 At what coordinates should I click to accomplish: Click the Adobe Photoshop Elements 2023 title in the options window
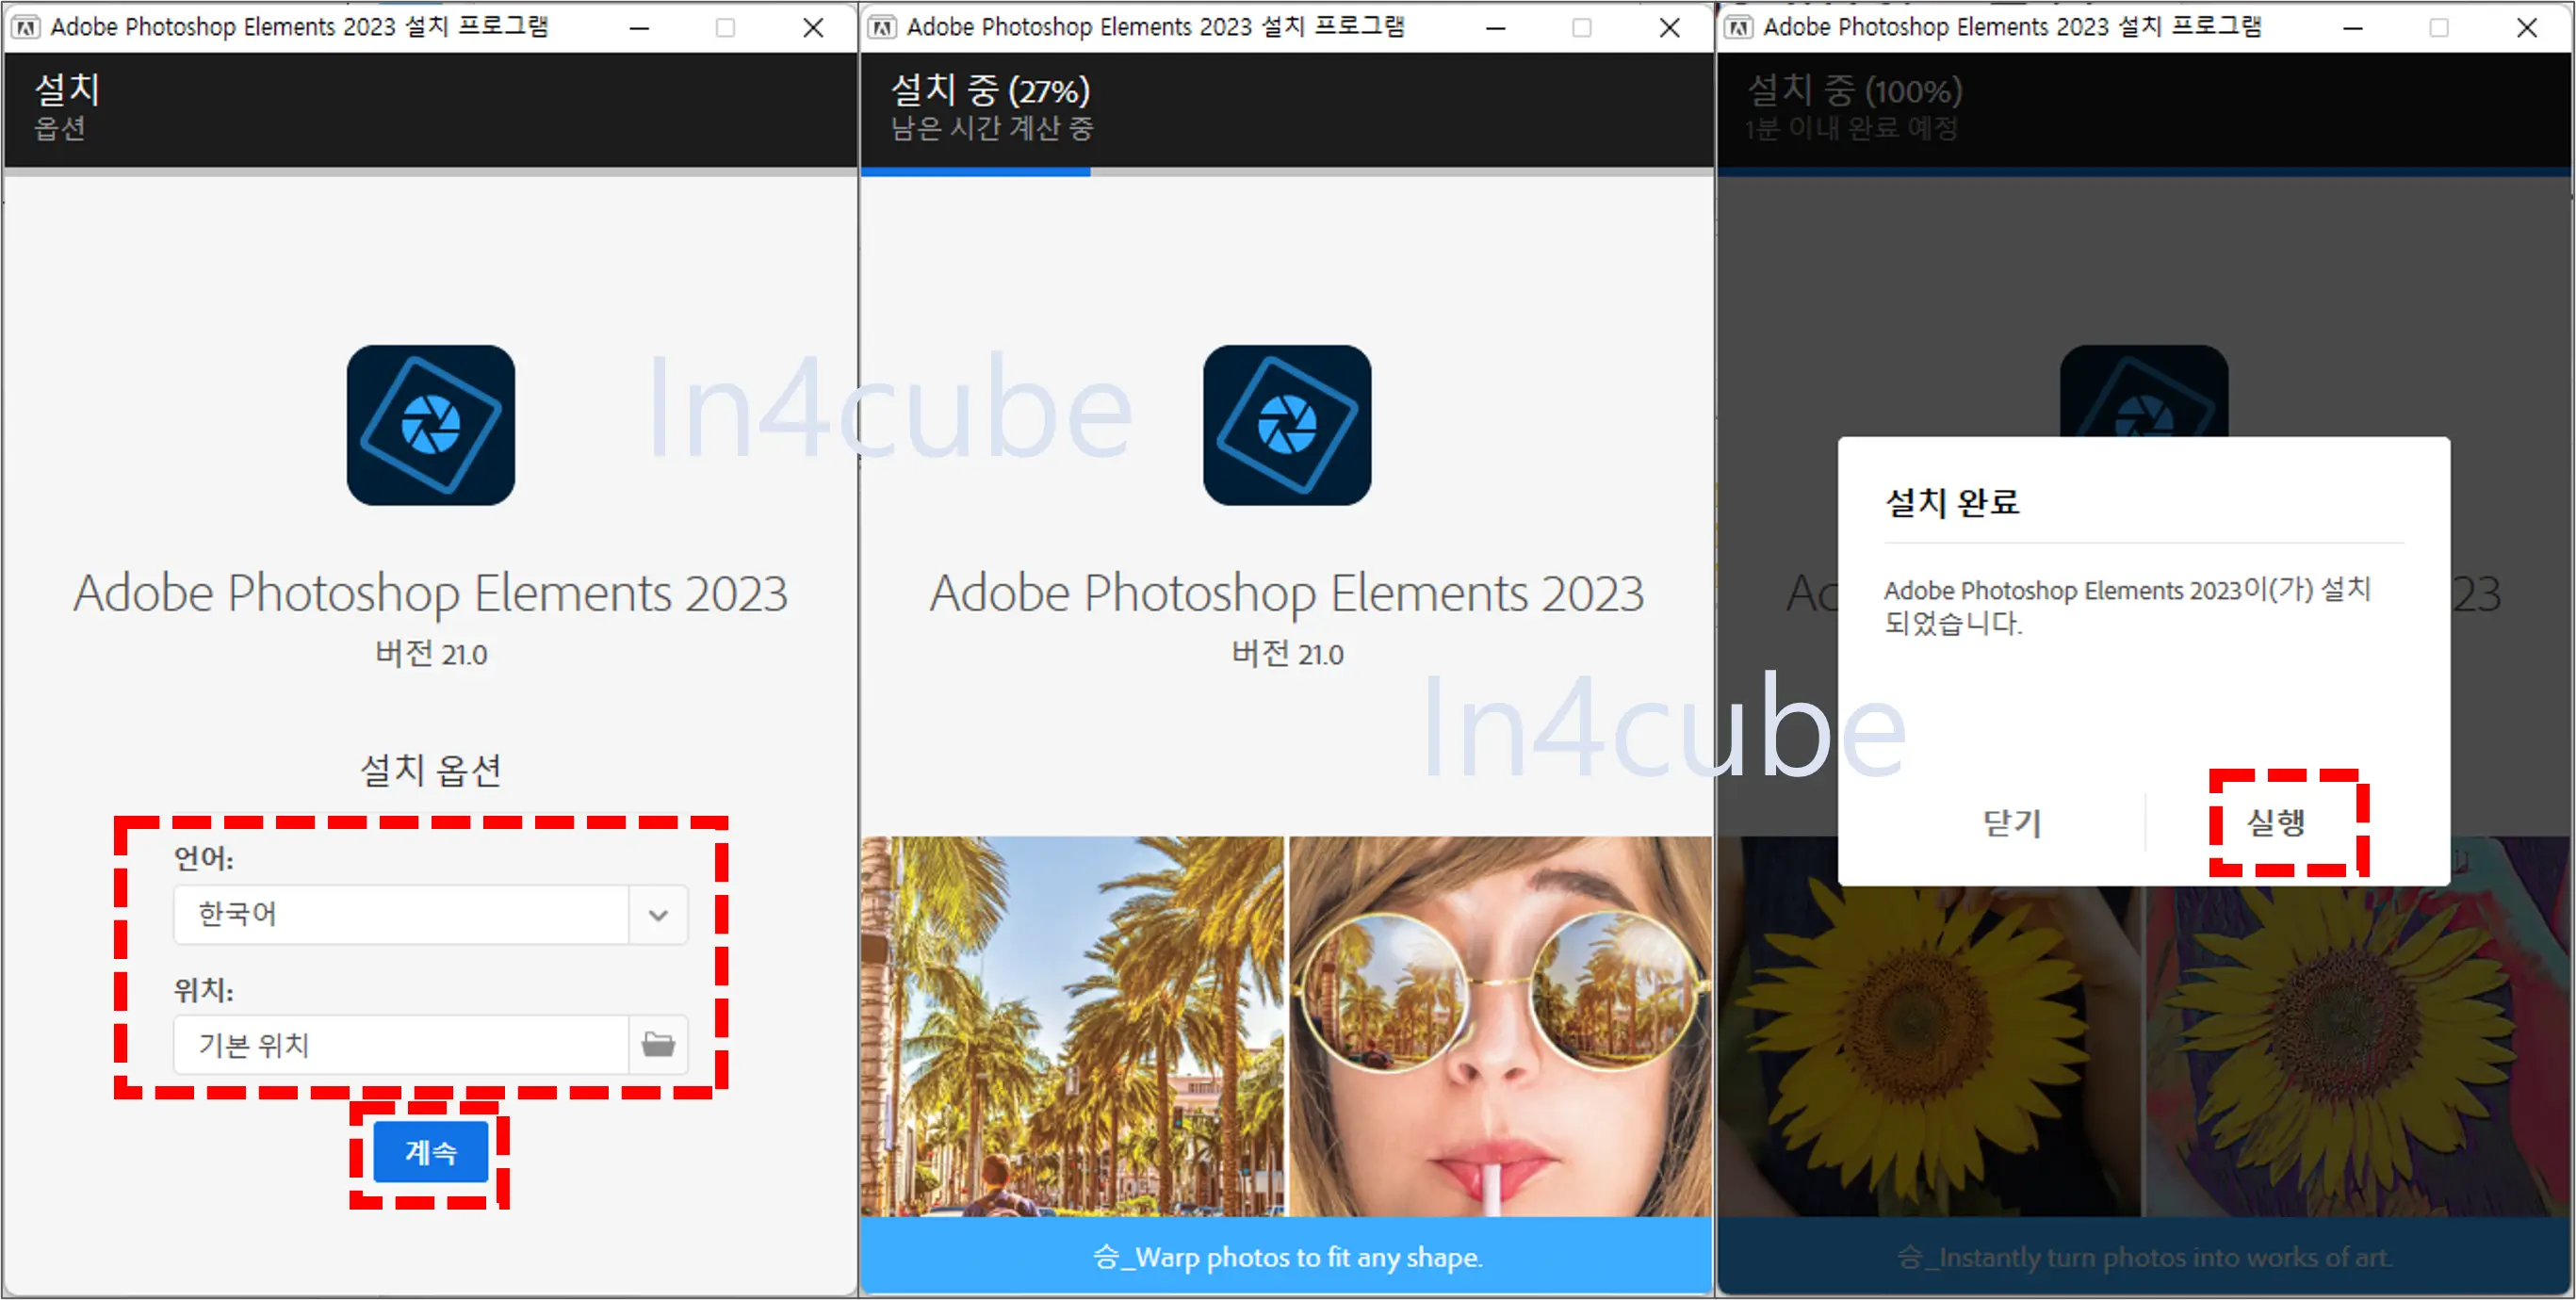tap(431, 594)
